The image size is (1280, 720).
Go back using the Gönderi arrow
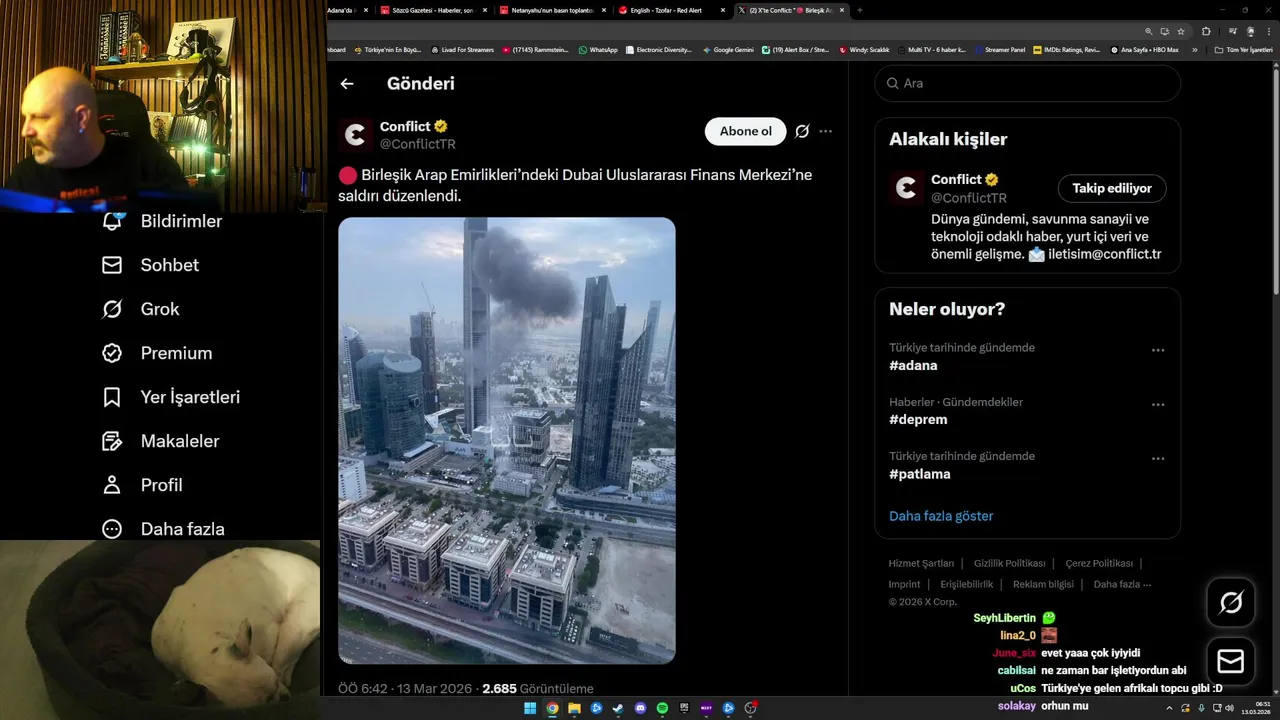pos(347,84)
